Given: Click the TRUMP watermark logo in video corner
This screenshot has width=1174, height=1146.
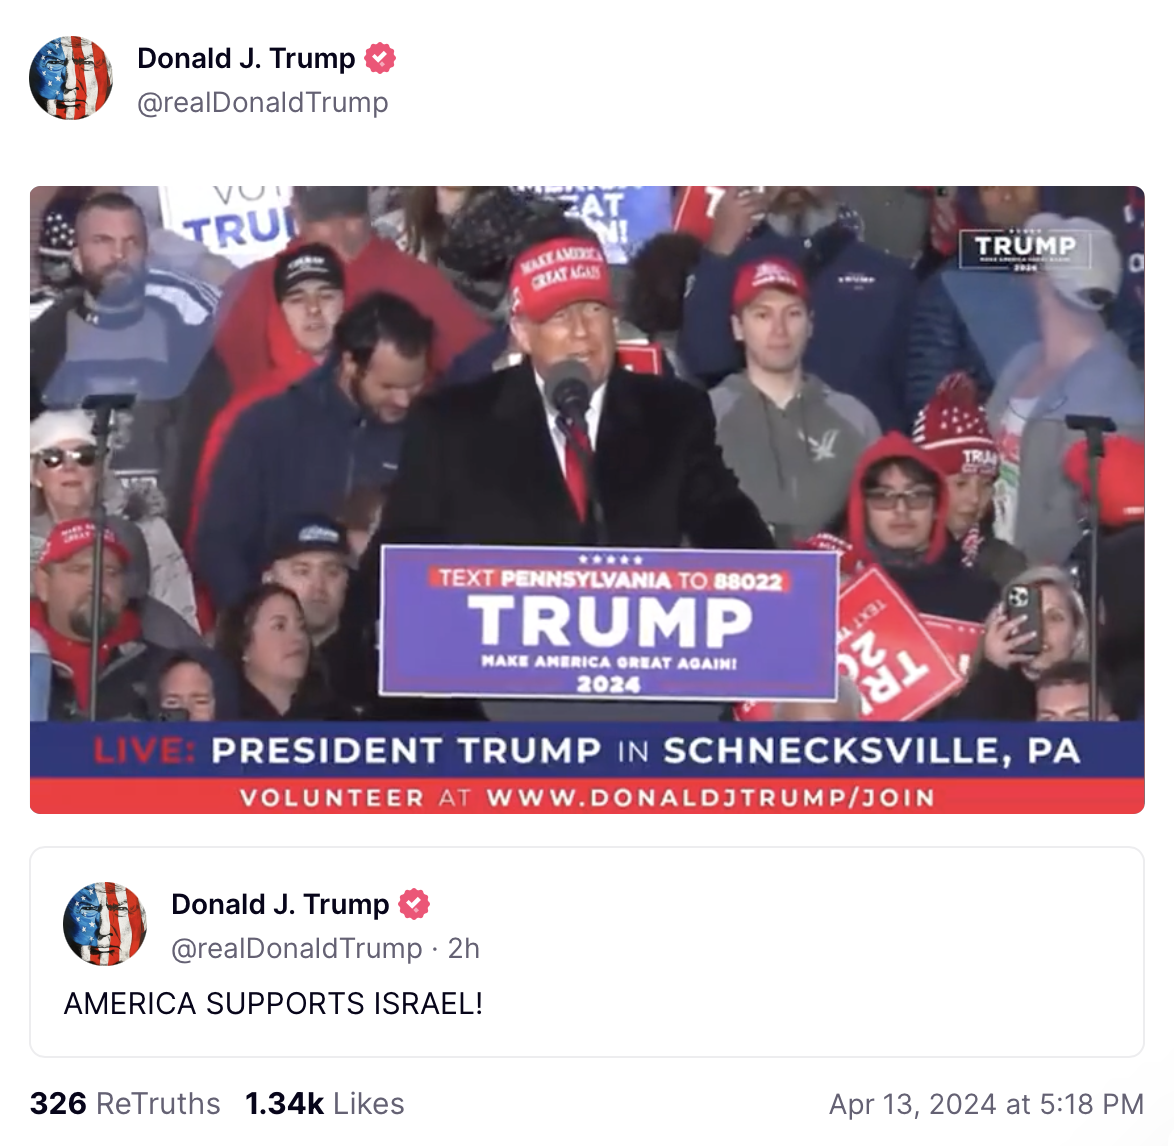Looking at the screenshot, I should (1025, 249).
